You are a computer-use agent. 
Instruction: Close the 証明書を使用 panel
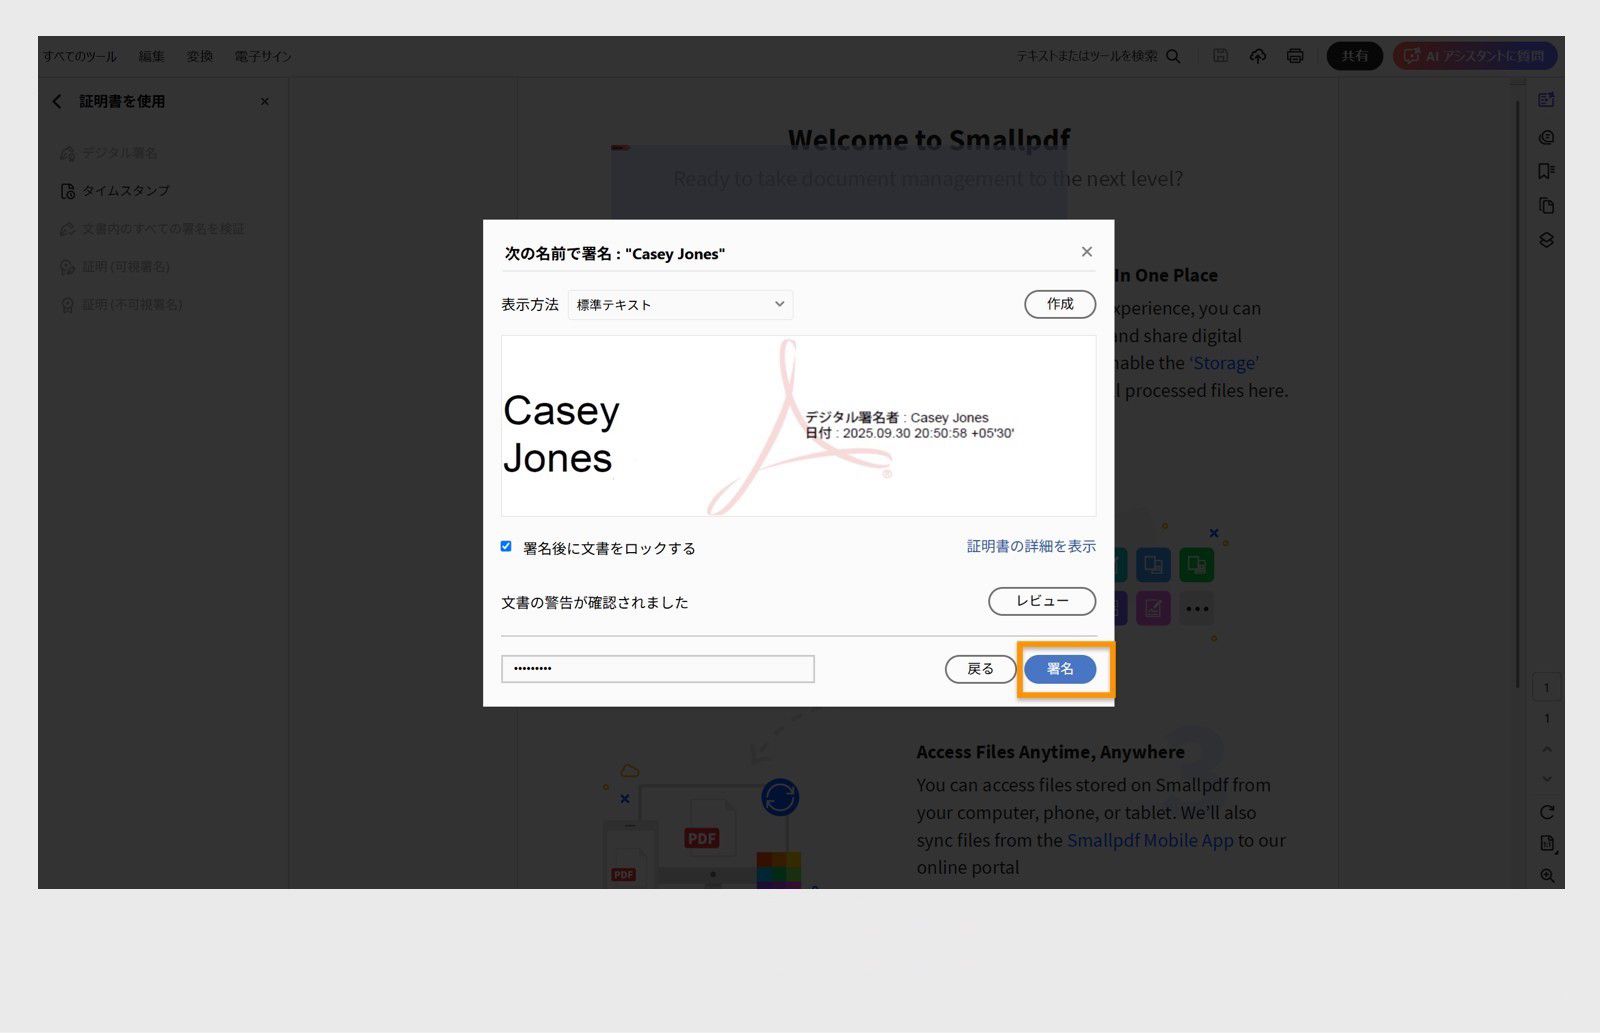pyautogui.click(x=265, y=101)
